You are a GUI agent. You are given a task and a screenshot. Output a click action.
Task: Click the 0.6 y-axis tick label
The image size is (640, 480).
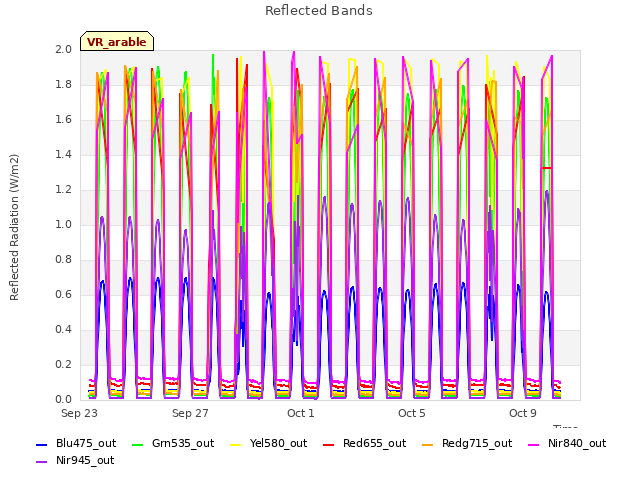click(x=63, y=295)
